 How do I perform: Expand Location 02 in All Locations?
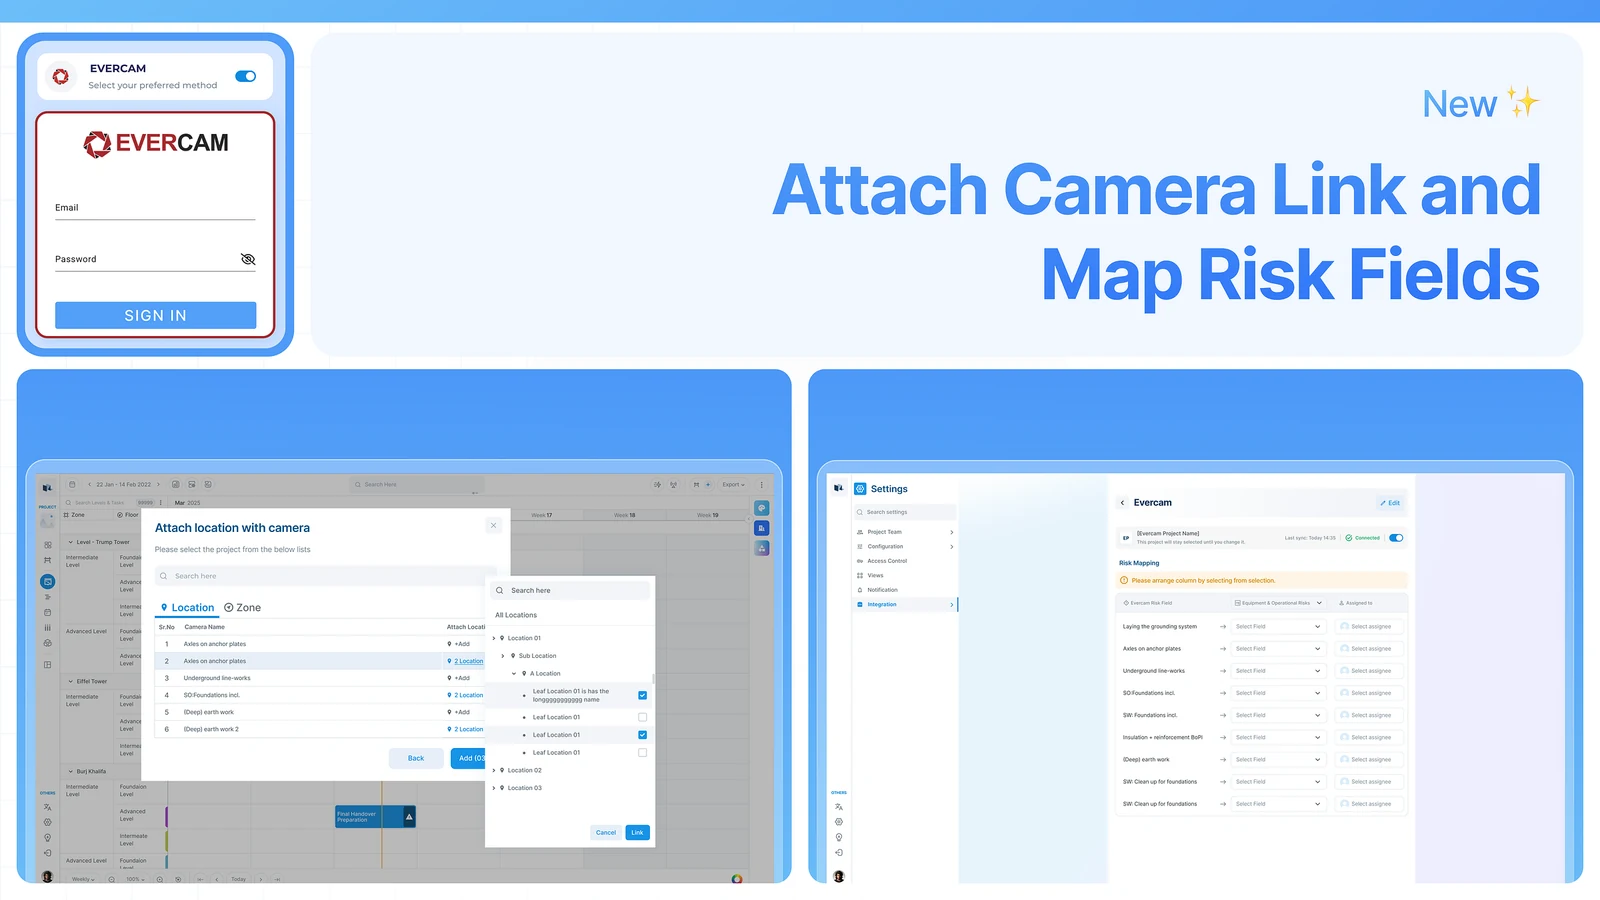click(494, 771)
